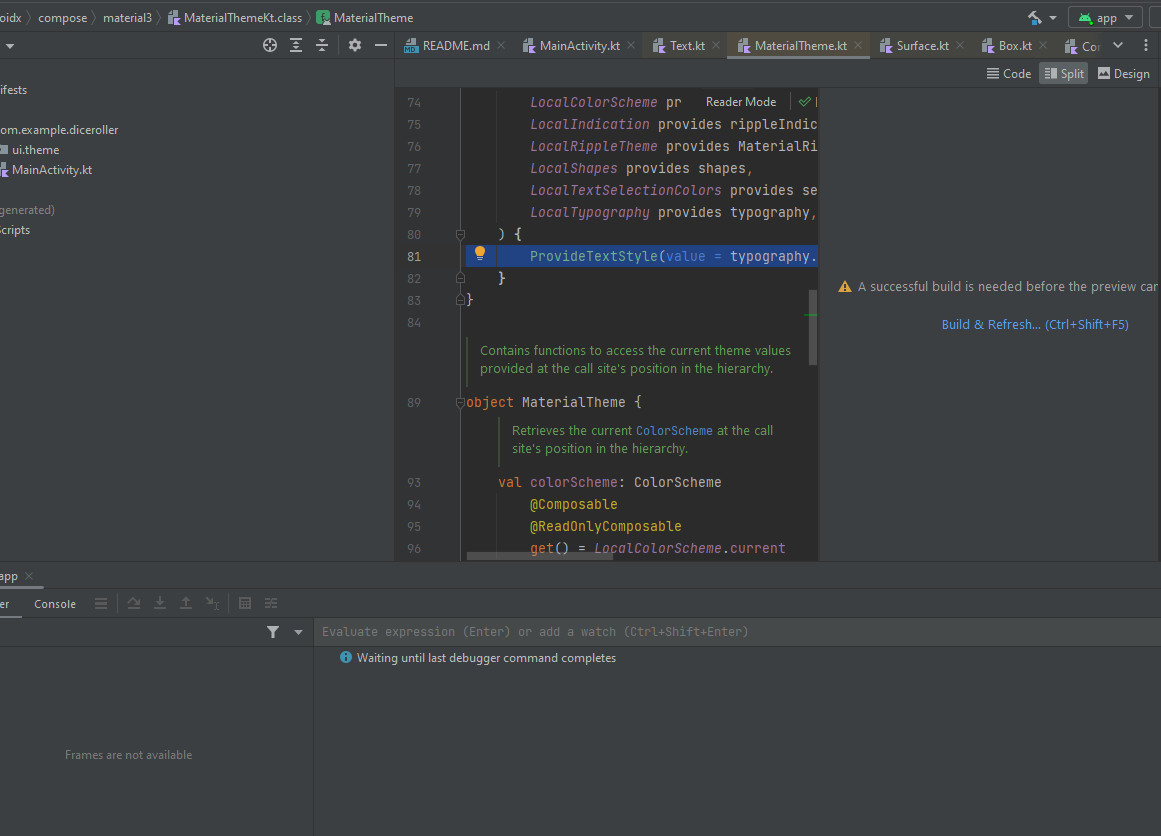Open the hidden tabs chevron dropdown
1161x836 pixels.
(x=1118, y=45)
